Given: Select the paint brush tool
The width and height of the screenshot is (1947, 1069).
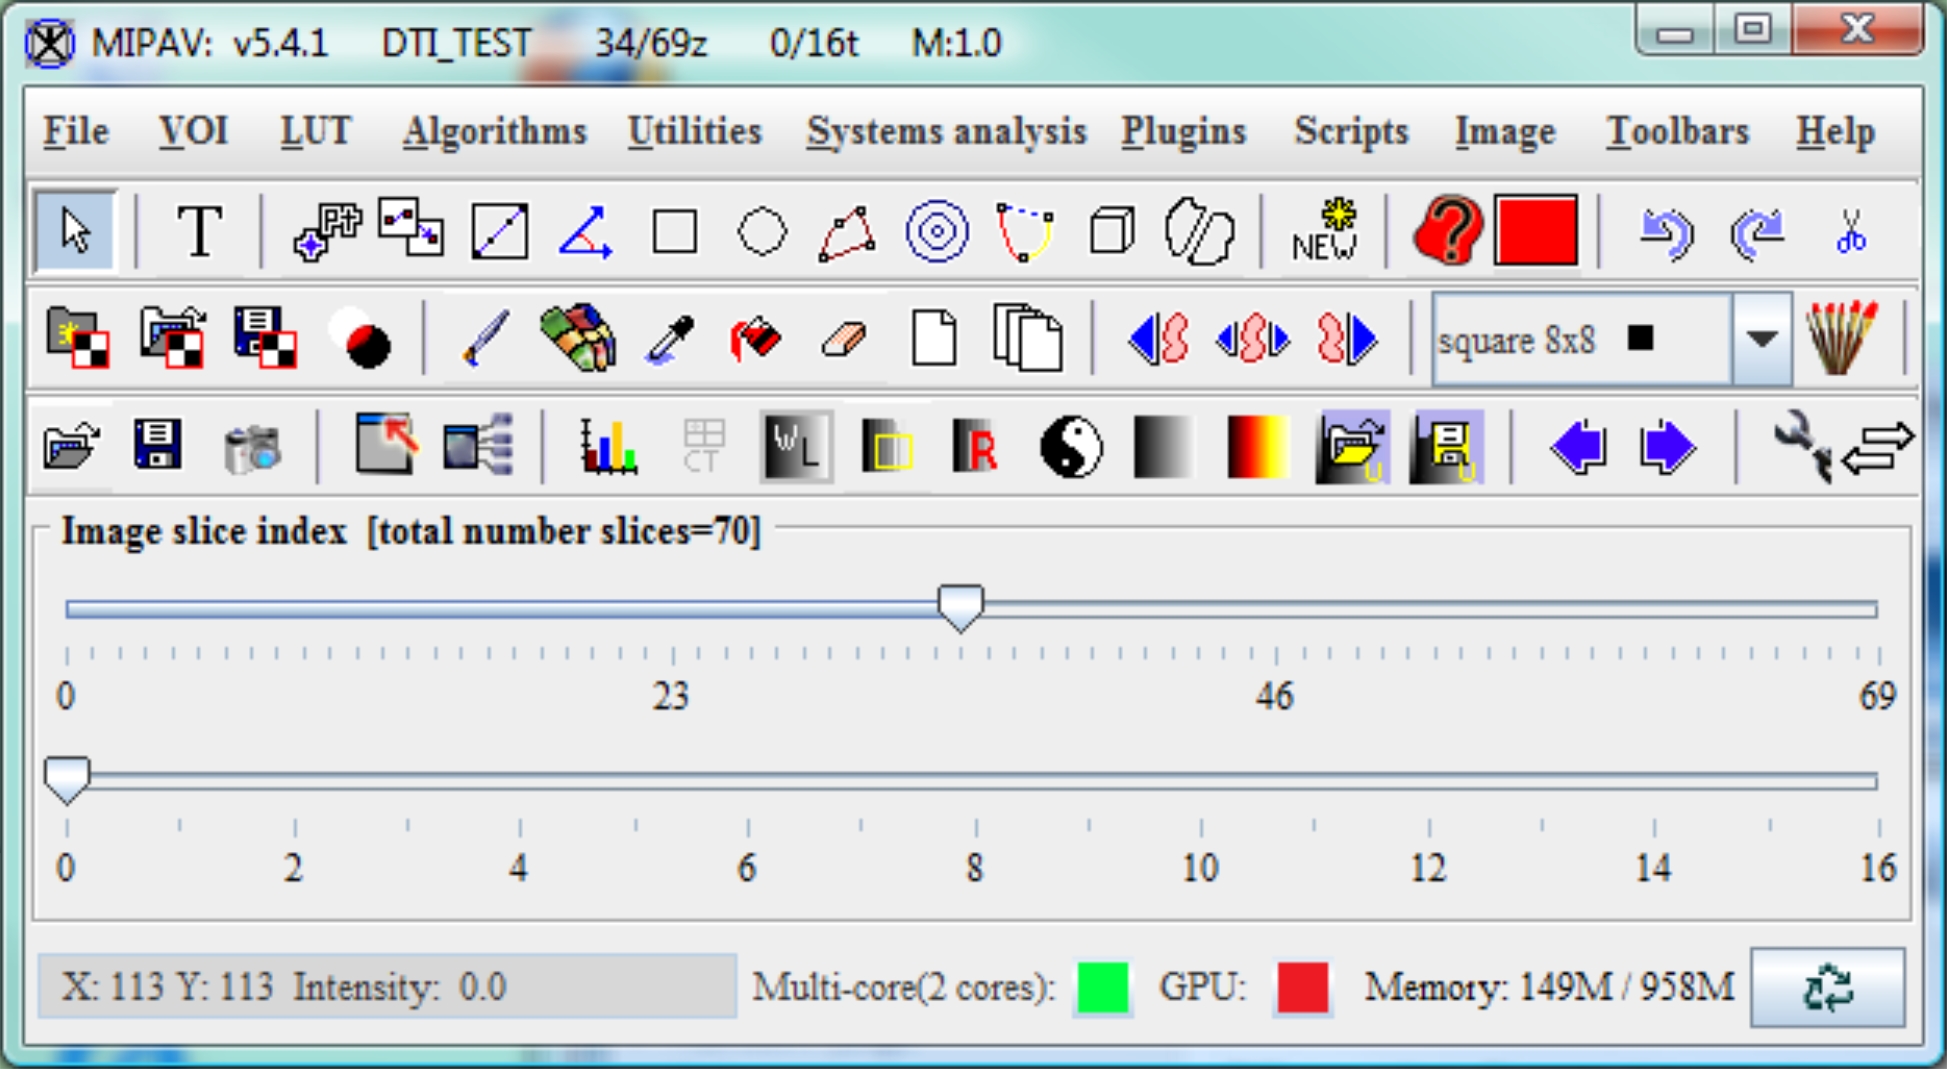Looking at the screenshot, I should coord(486,339).
